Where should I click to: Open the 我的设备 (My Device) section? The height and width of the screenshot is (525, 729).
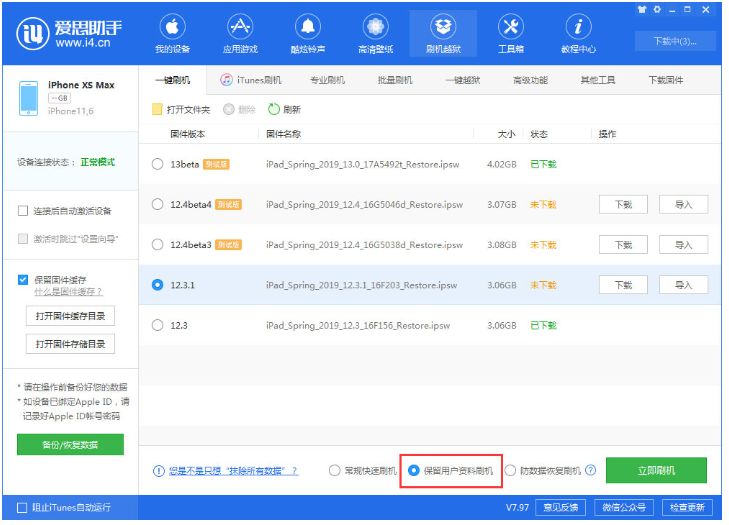click(x=172, y=34)
